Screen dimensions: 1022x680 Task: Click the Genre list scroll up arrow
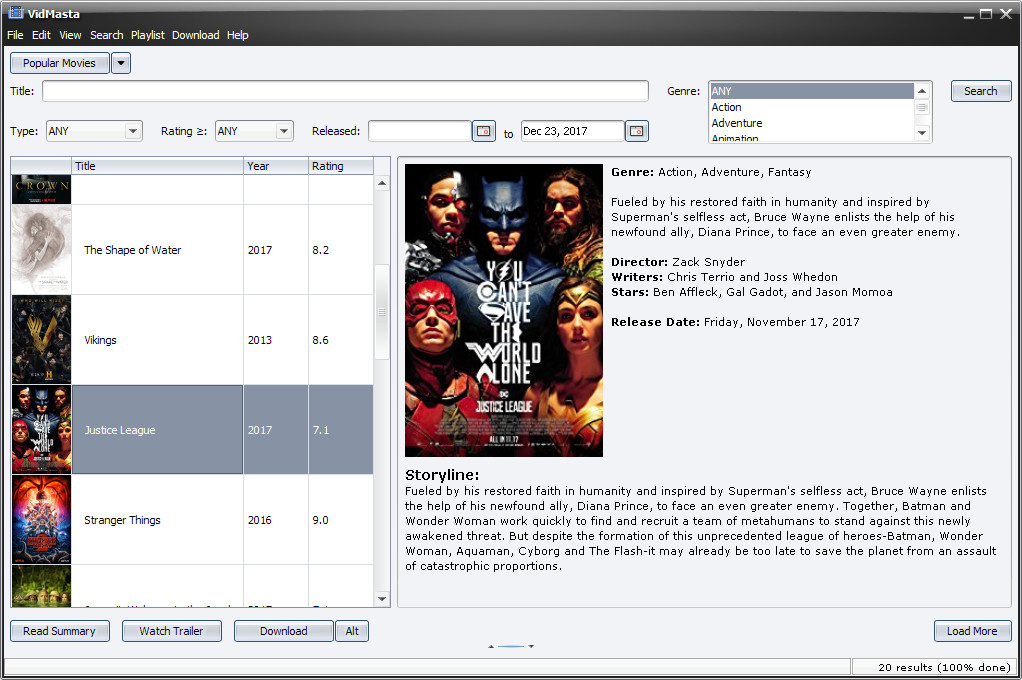(922, 91)
